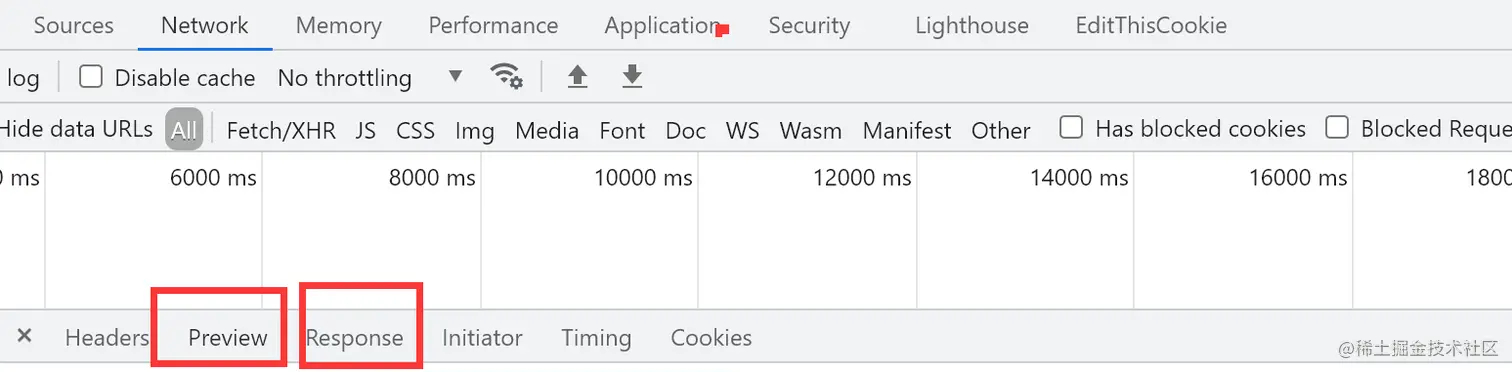The width and height of the screenshot is (1512, 372).
Task: Expand throttling options via arrow
Action: (x=456, y=76)
